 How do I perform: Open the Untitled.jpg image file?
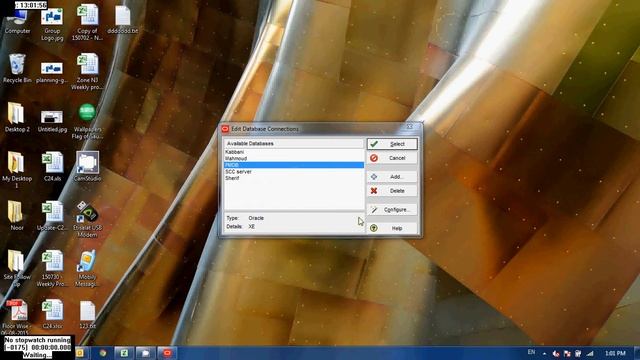tap(52, 120)
